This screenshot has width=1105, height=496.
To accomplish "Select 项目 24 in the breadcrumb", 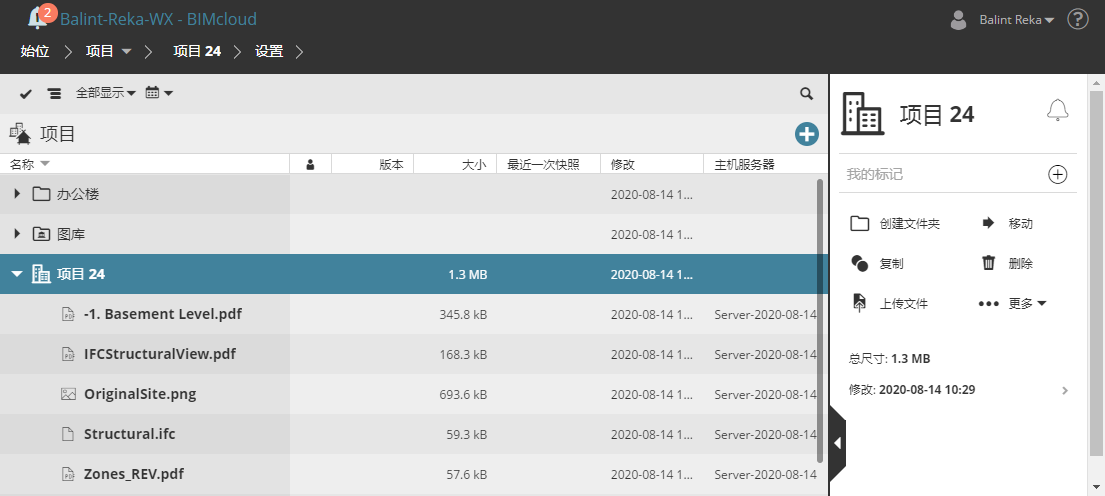I will point(197,51).
